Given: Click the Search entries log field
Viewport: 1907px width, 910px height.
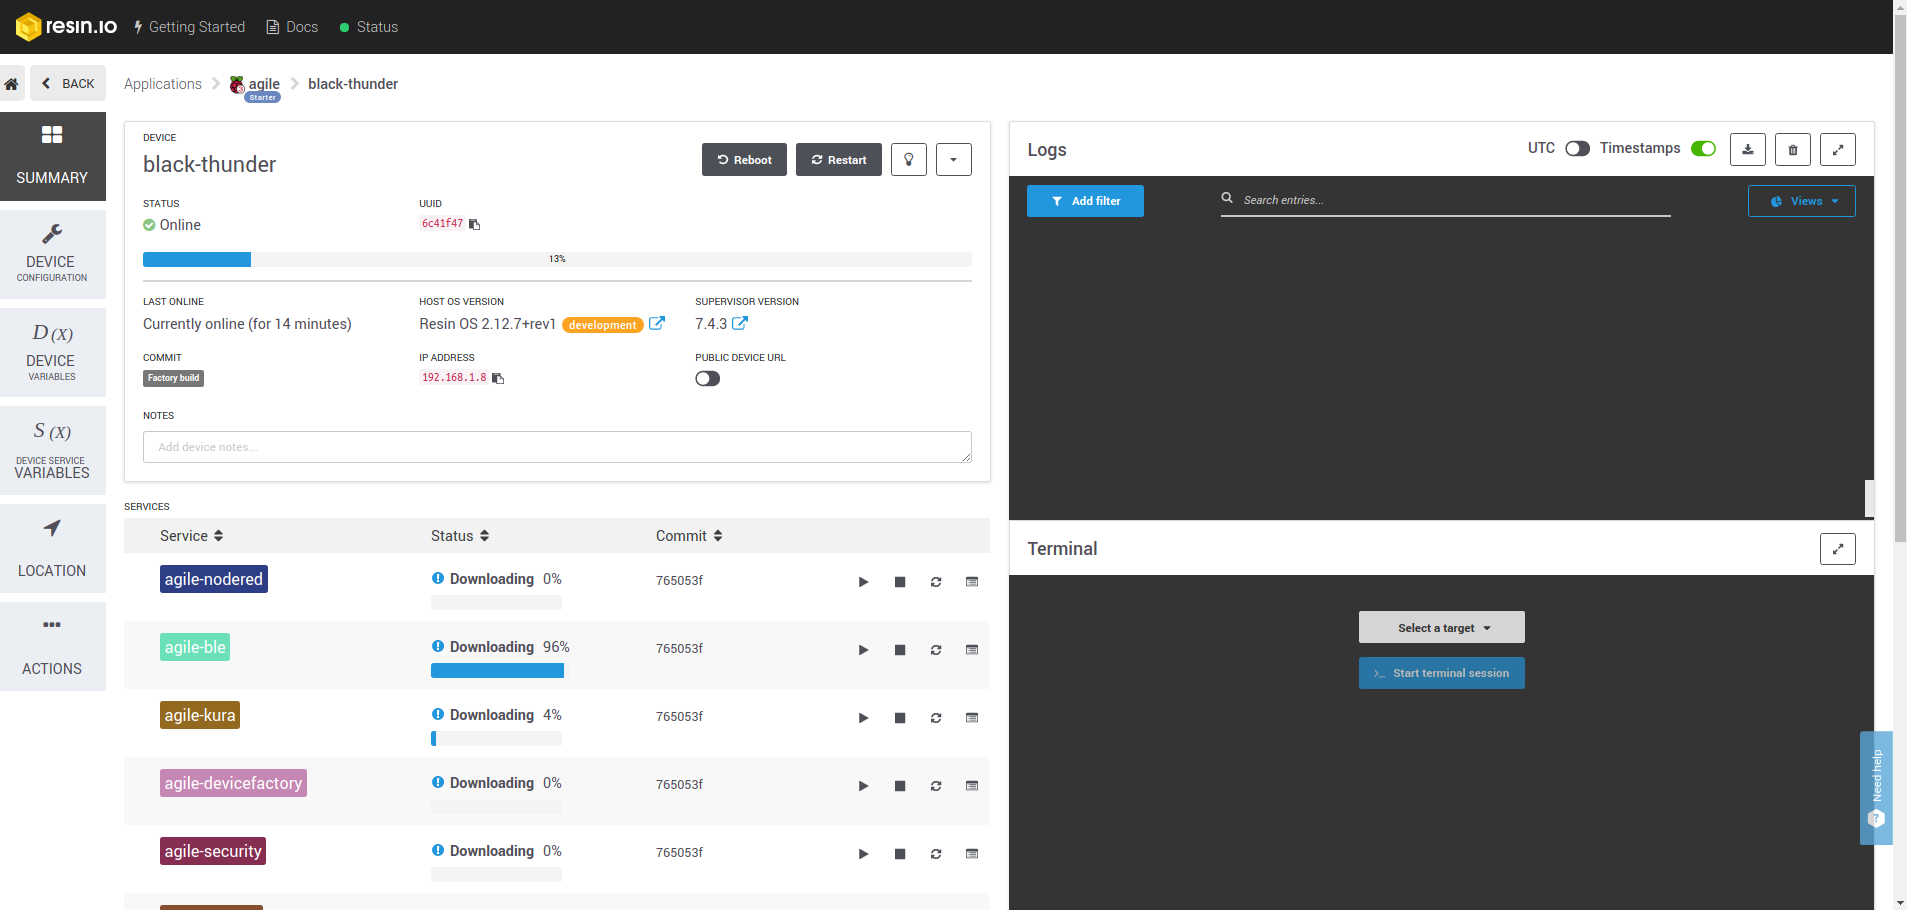Looking at the screenshot, I should [x=1446, y=200].
